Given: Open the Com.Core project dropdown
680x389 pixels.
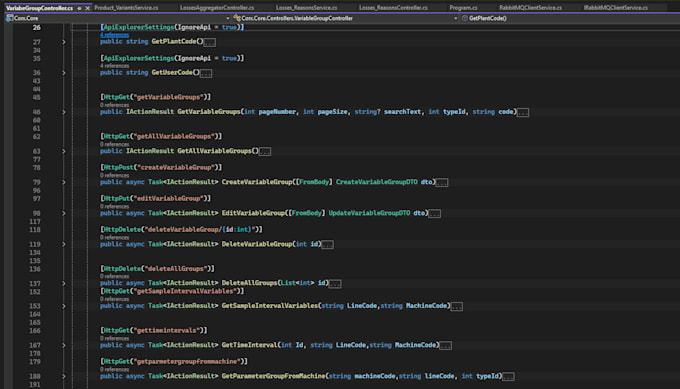Looking at the screenshot, I should coord(228,18).
